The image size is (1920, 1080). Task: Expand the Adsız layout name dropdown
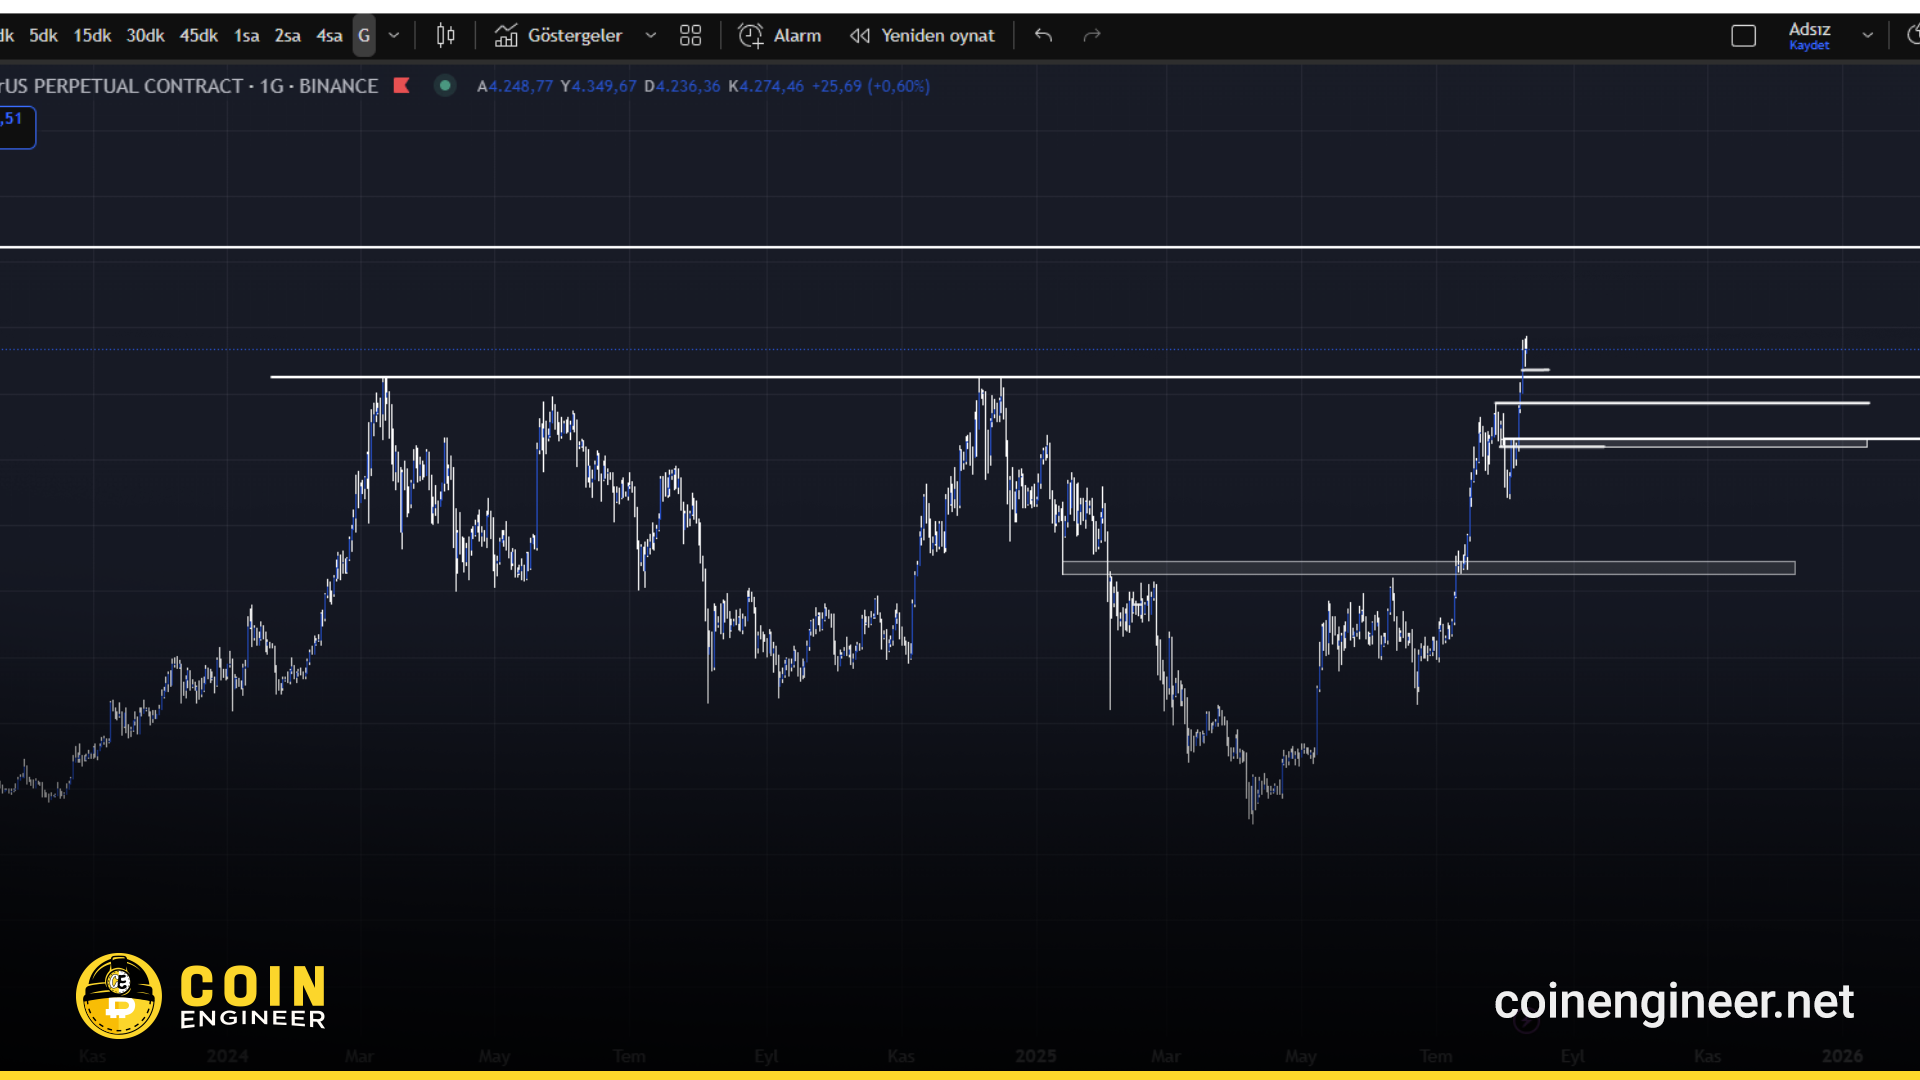[x=1868, y=35]
